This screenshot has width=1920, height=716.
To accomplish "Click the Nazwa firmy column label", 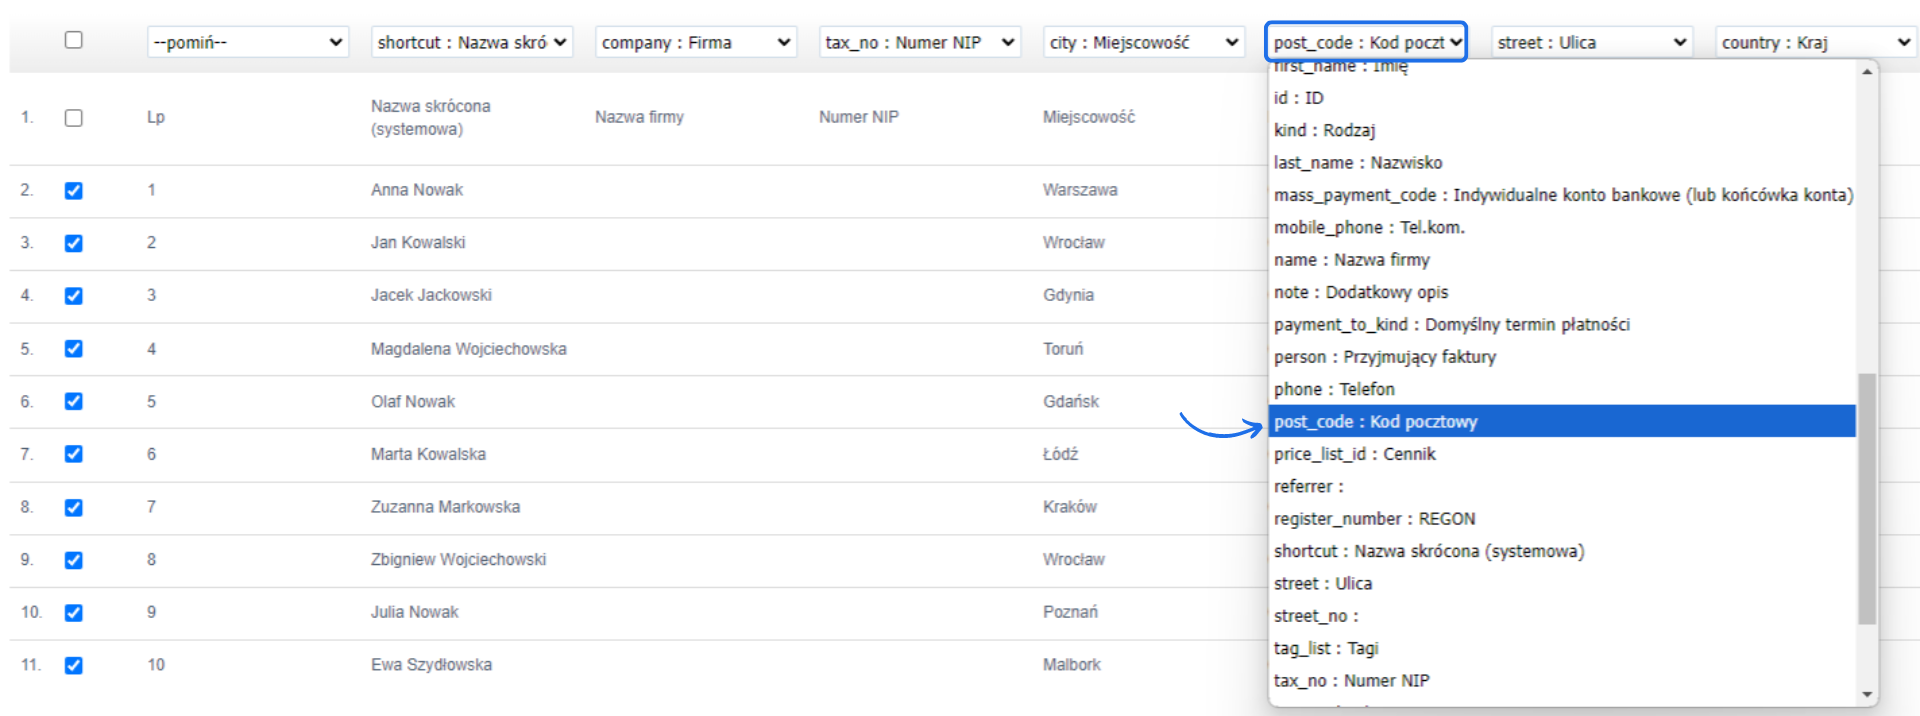I will (x=639, y=117).
